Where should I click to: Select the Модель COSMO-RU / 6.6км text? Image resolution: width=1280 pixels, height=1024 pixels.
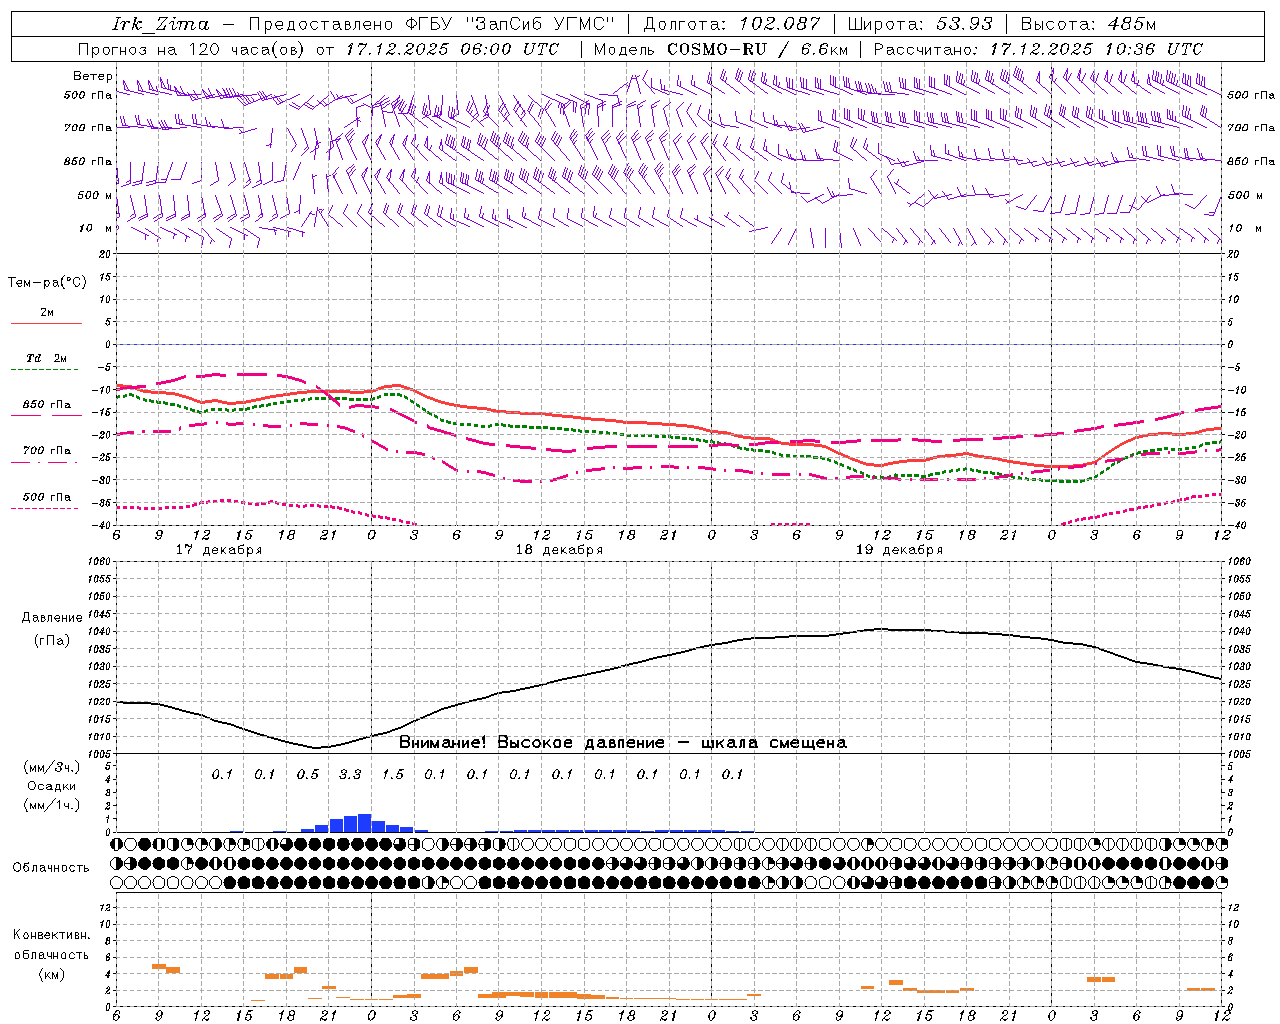point(721,49)
